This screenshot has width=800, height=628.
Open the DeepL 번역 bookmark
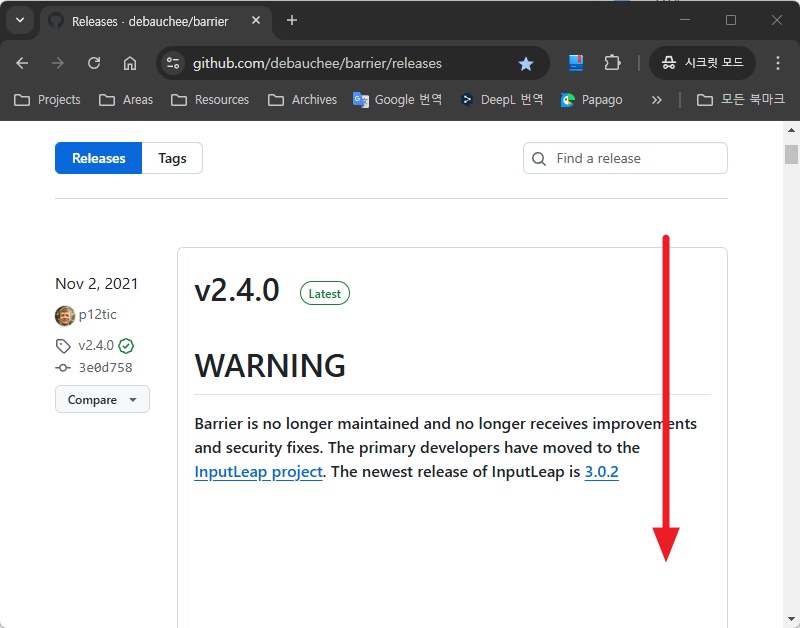click(502, 99)
